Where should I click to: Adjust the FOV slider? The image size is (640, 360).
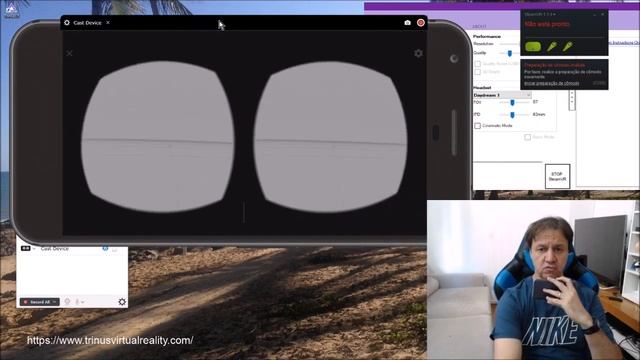512,102
